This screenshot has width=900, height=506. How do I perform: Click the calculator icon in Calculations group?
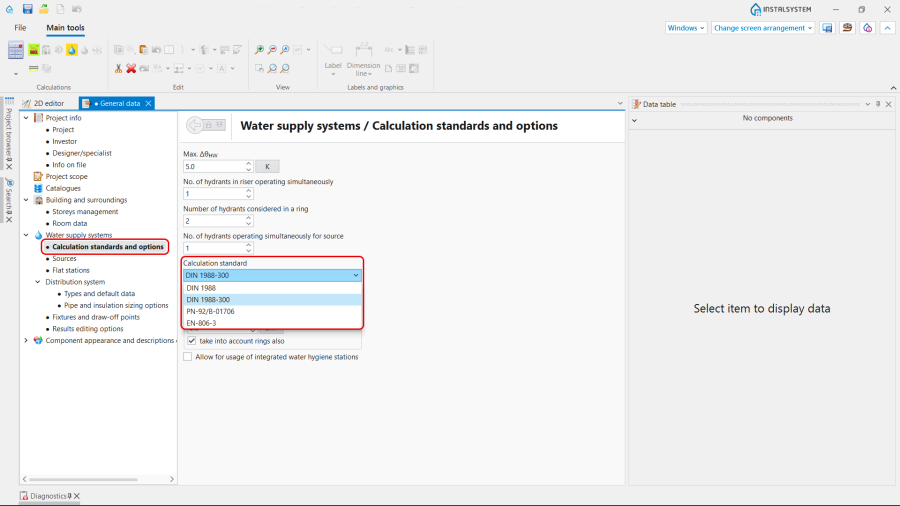click(x=16, y=50)
